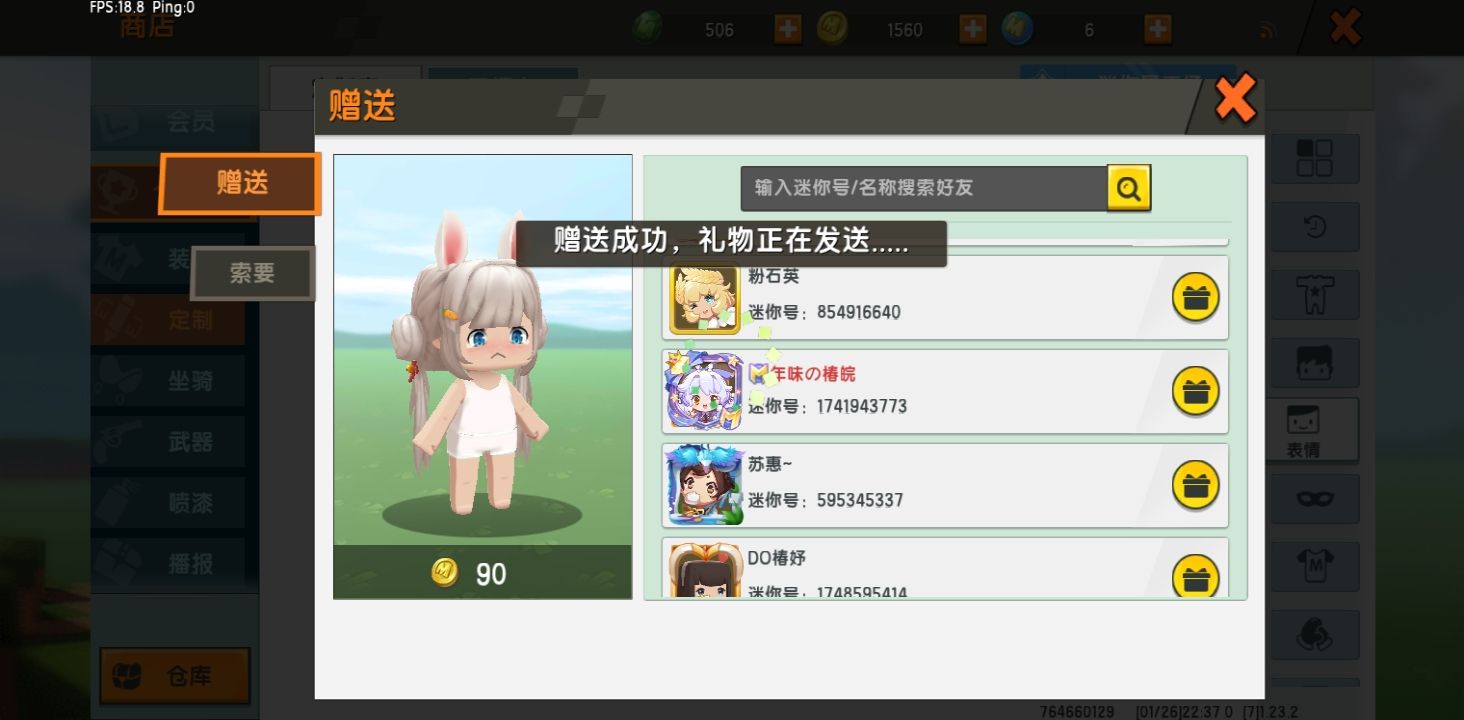Viewport: 1464px width, 720px height.
Task: Open the 仓库 warehouse button
Action: (x=175, y=677)
